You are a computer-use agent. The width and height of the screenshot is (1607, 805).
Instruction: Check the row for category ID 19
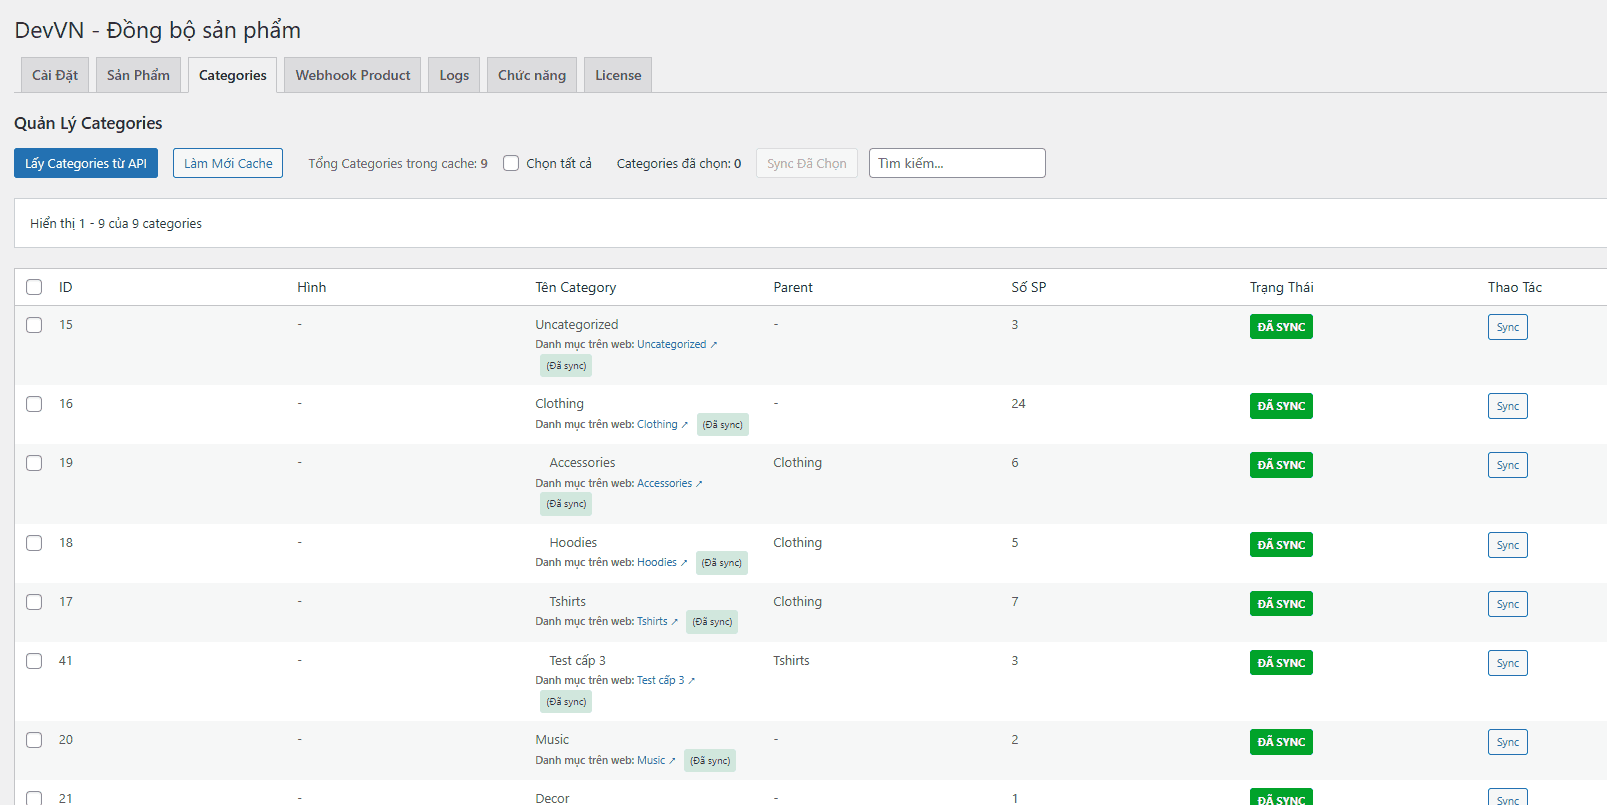[34, 463]
